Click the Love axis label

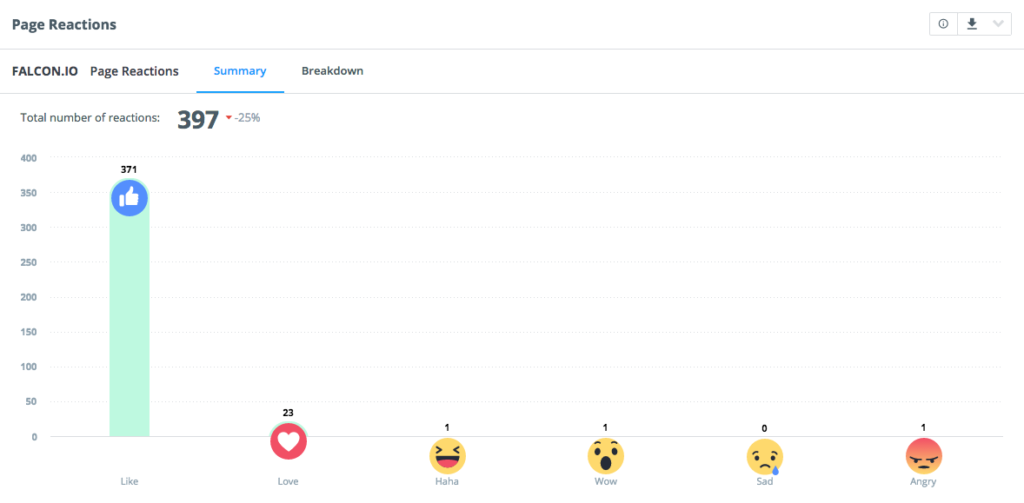tap(288, 482)
